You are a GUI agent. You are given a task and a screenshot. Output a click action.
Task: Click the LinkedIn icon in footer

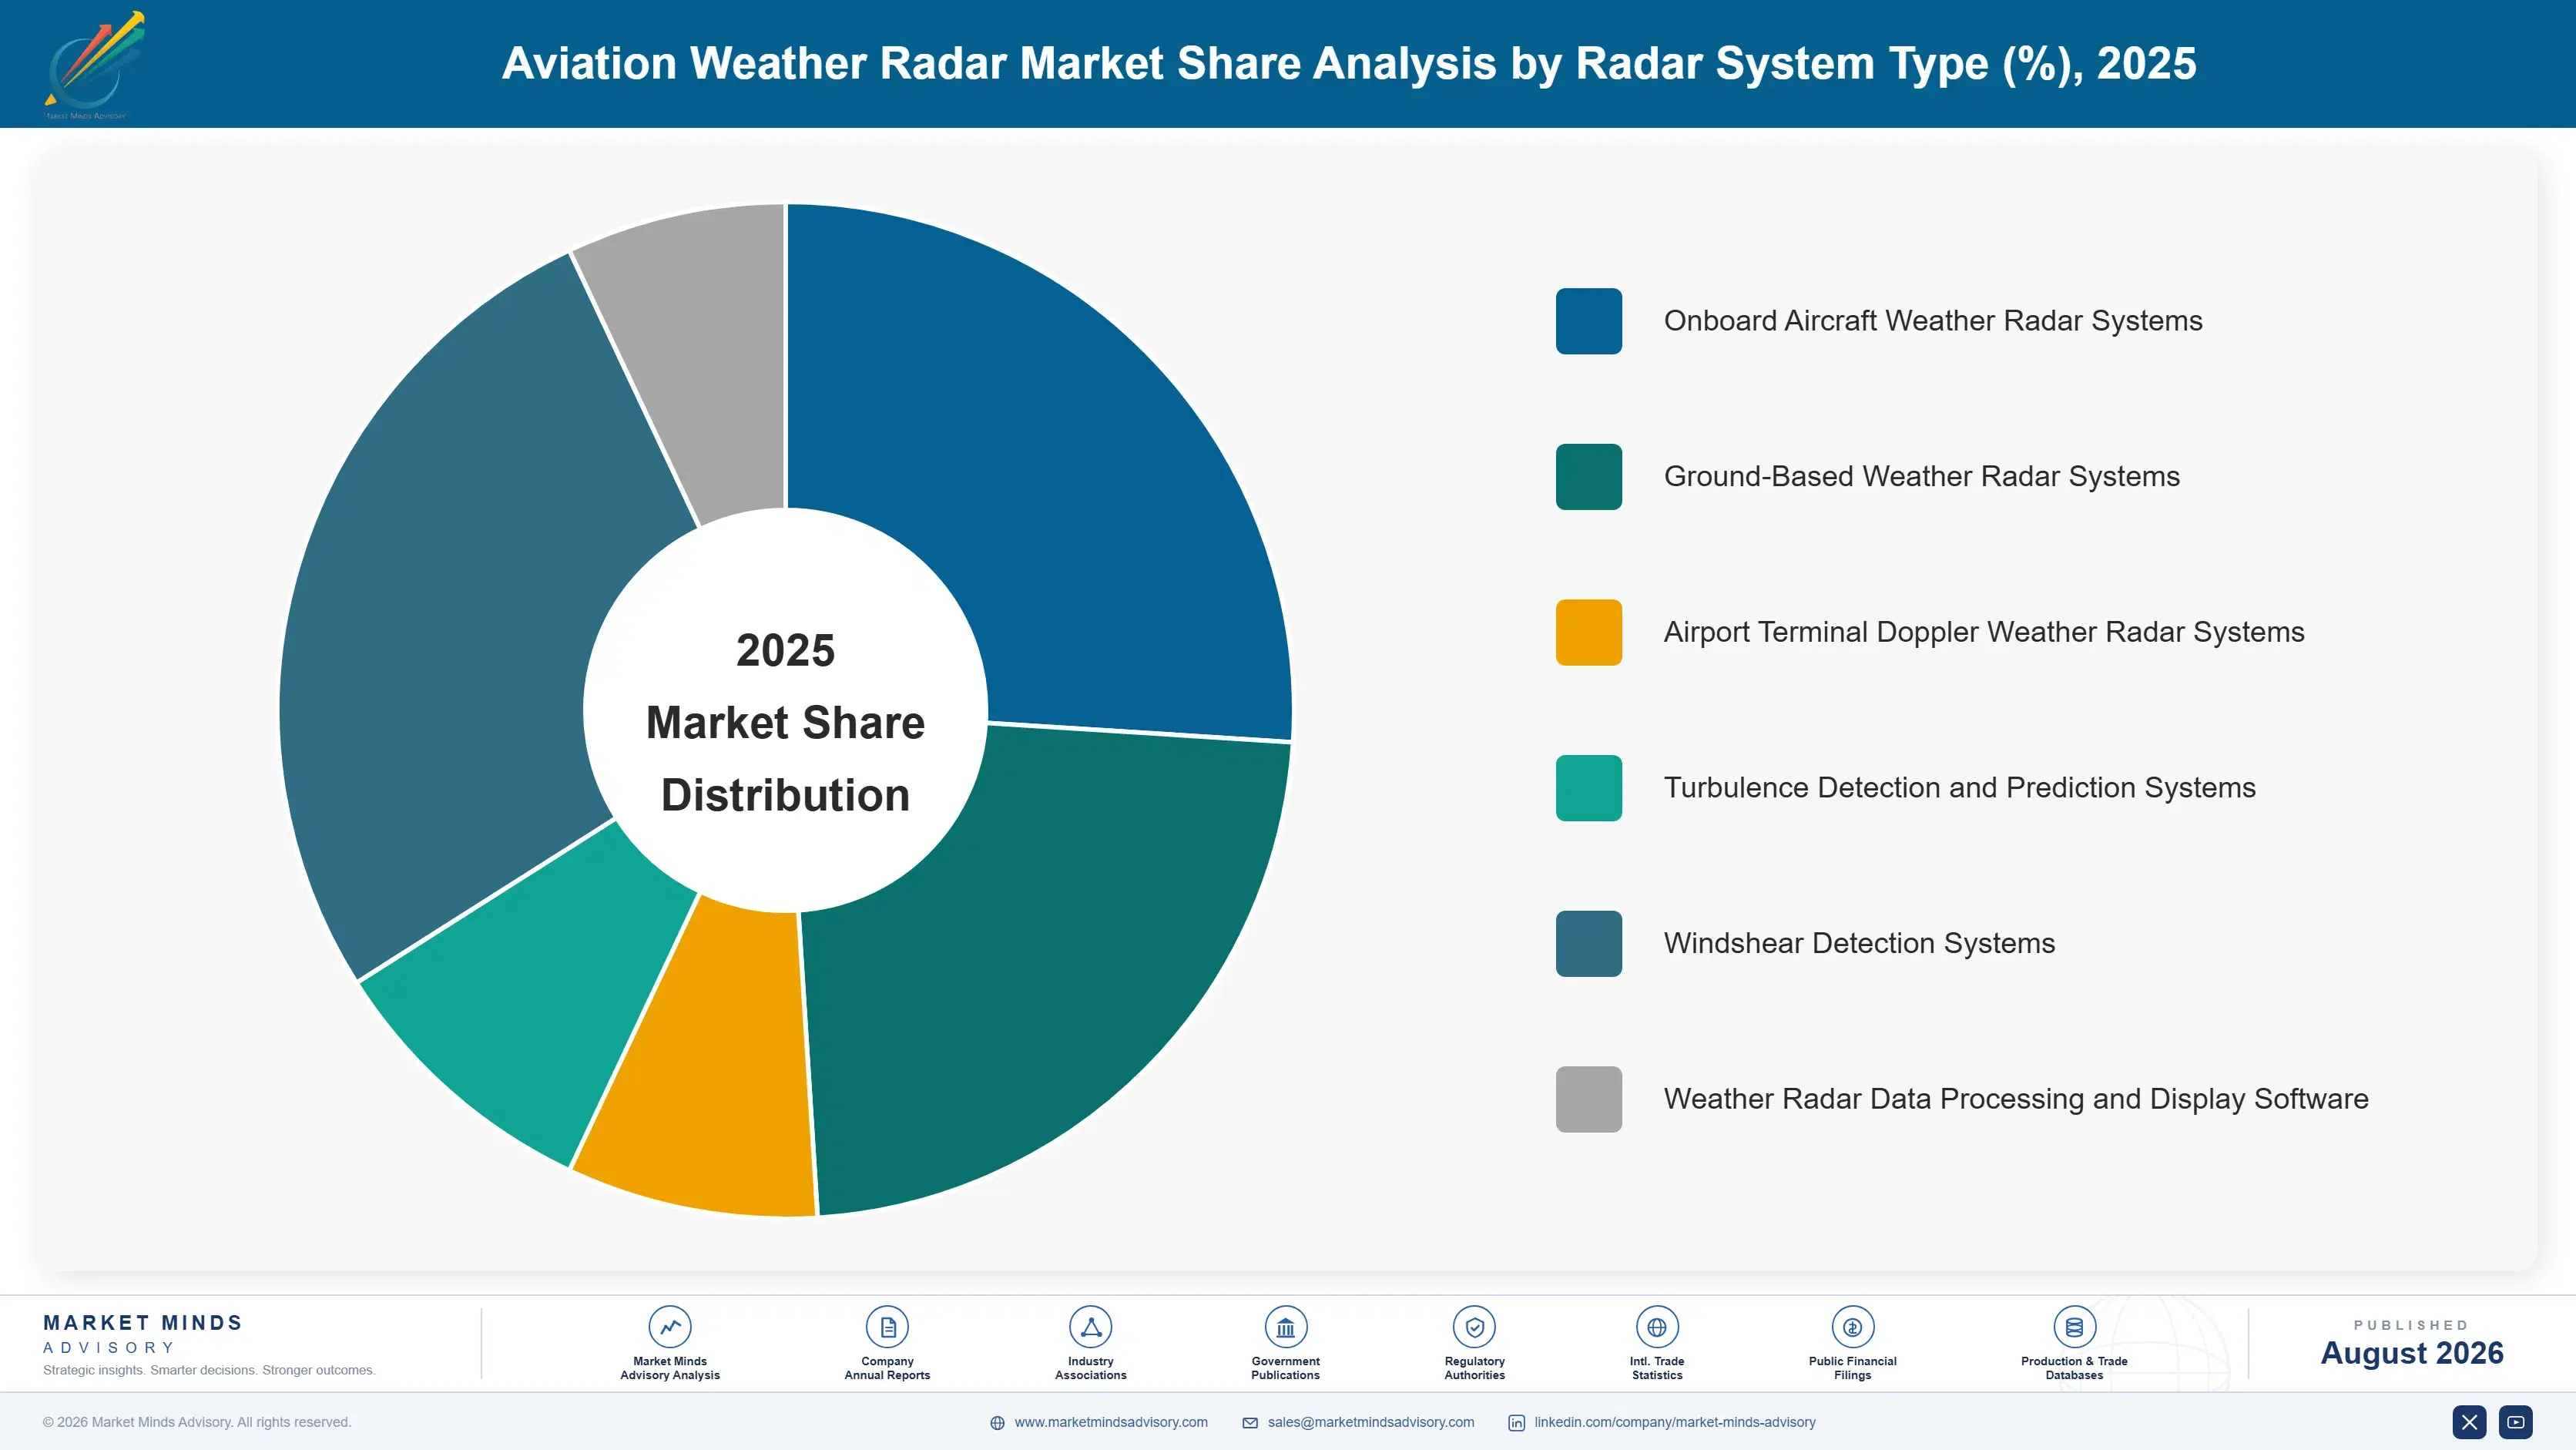1516,1423
